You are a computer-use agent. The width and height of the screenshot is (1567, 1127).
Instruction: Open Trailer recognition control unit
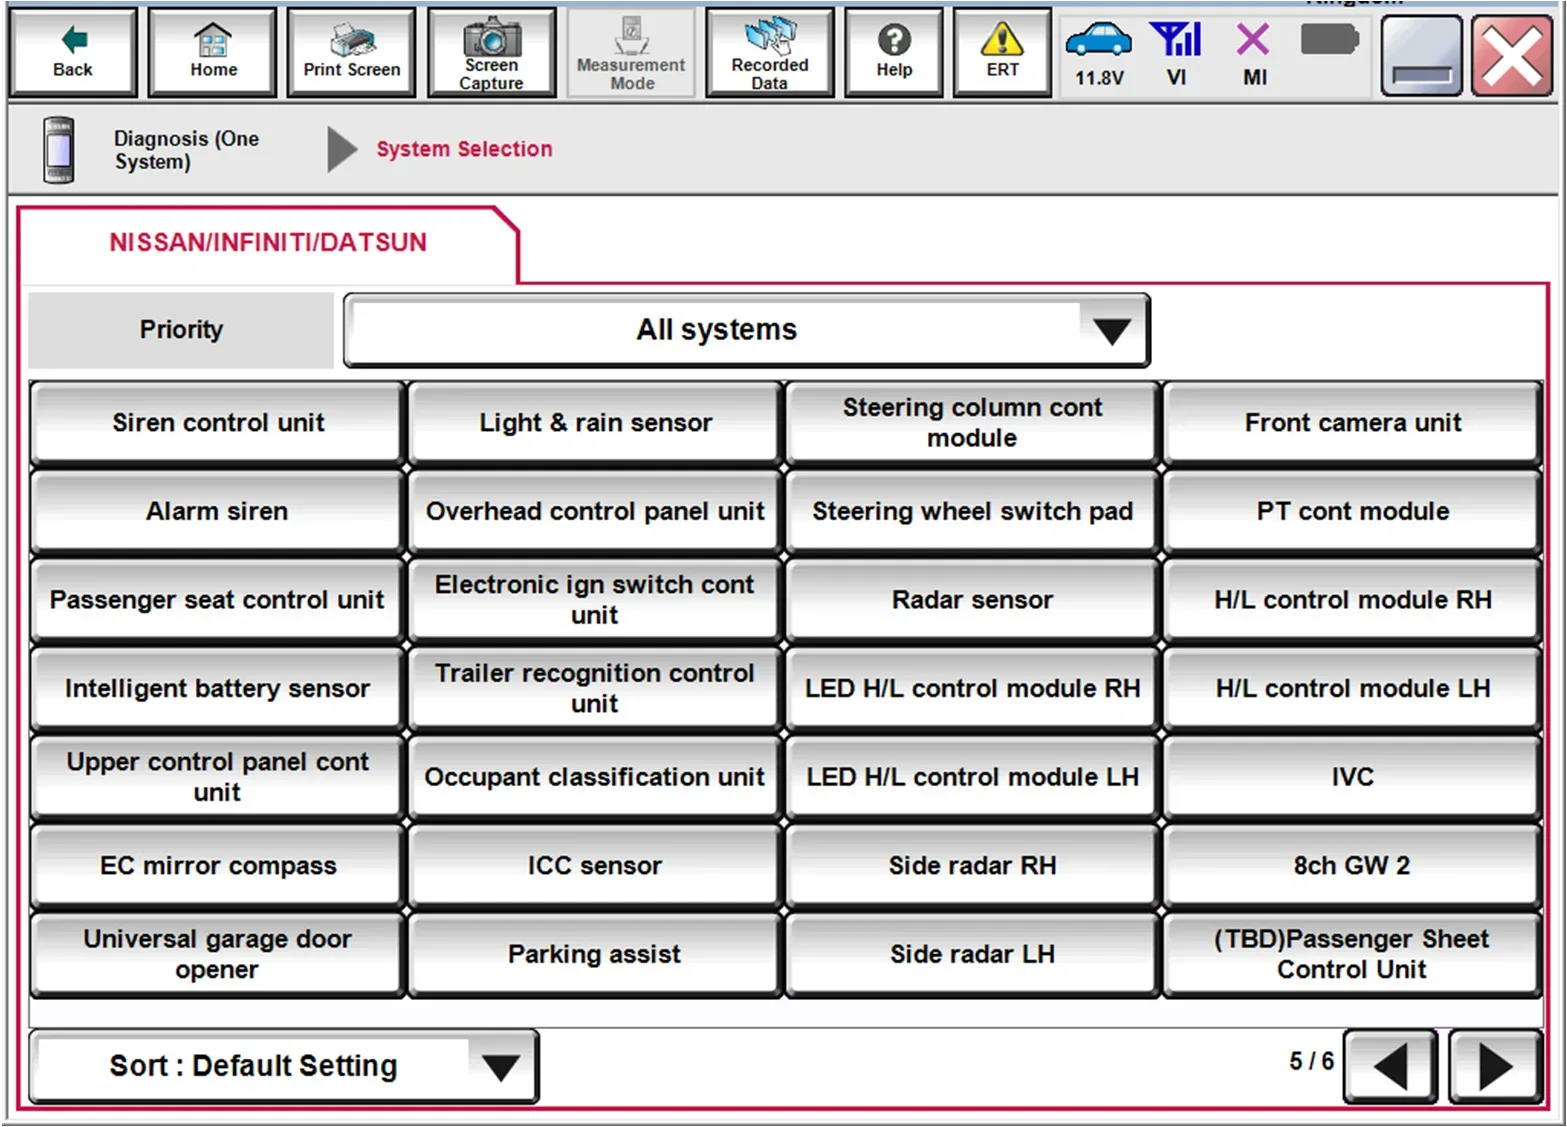(595, 689)
